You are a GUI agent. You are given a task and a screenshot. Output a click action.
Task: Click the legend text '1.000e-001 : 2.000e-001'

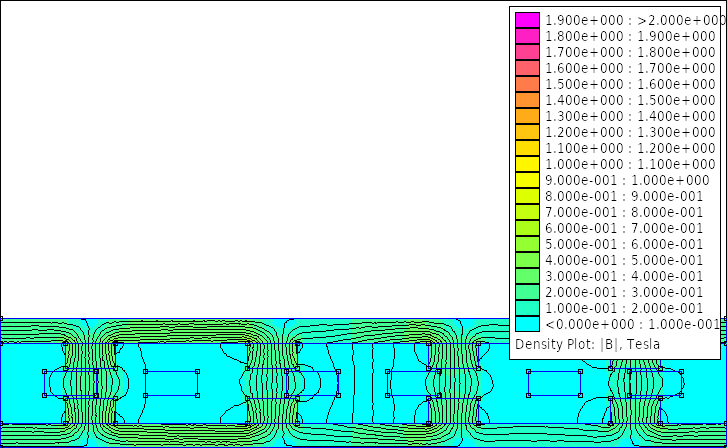pyautogui.click(x=624, y=308)
